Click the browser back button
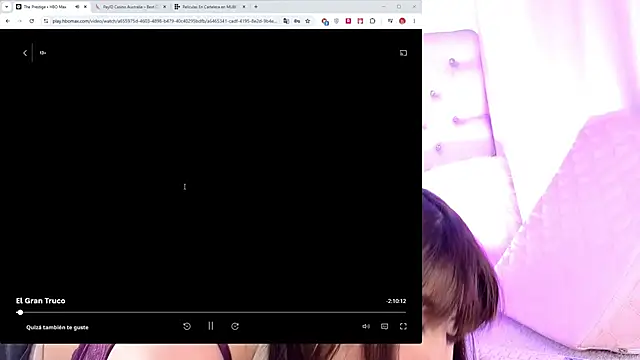Screen dimensions: 640x360 [8, 21]
